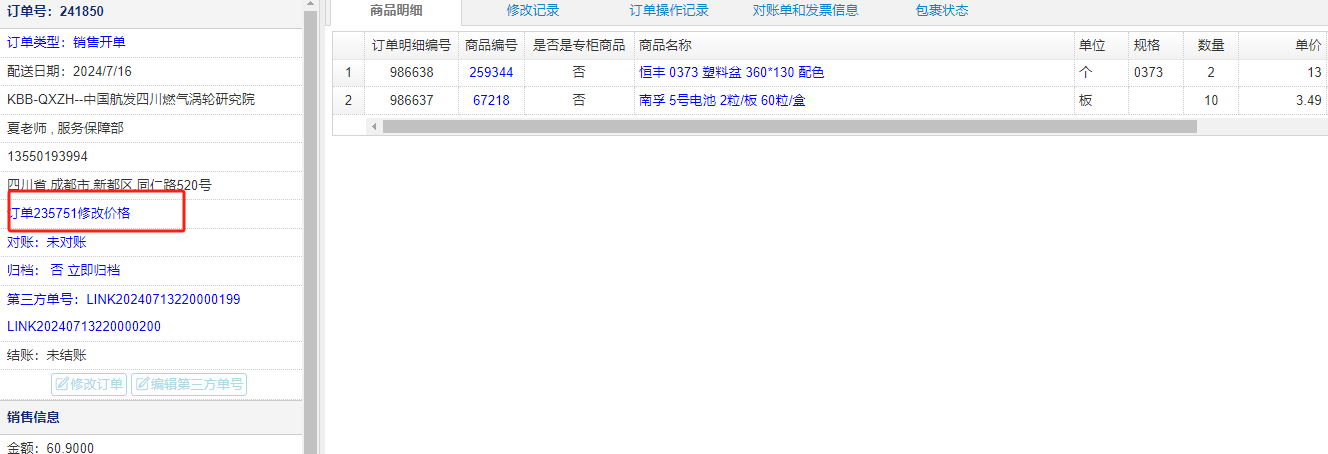Click the horizontal scrollbar of the product table
Image resolution: width=1328 pixels, height=454 pixels.
(789, 127)
